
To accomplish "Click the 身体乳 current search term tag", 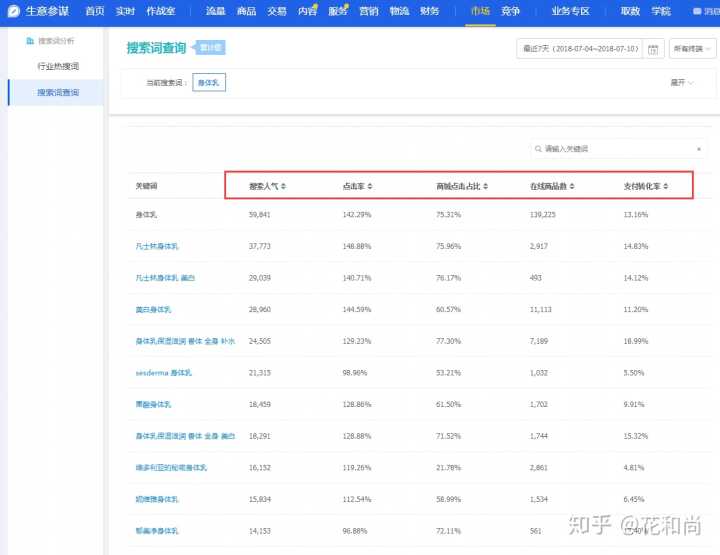I will tap(209, 83).
